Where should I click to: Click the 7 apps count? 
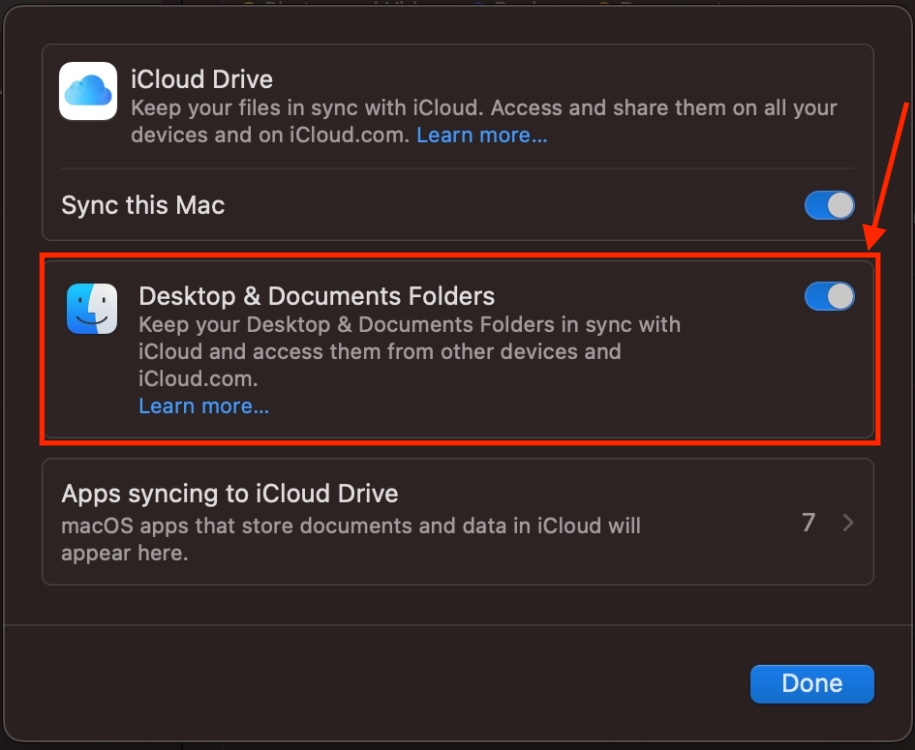[808, 522]
